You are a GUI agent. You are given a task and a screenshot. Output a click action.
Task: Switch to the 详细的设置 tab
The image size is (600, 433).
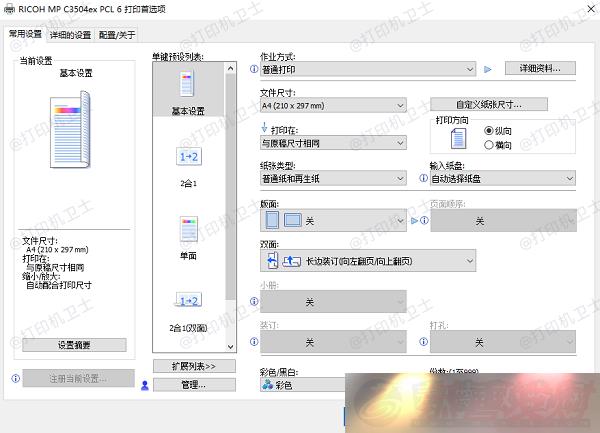[x=70, y=35]
